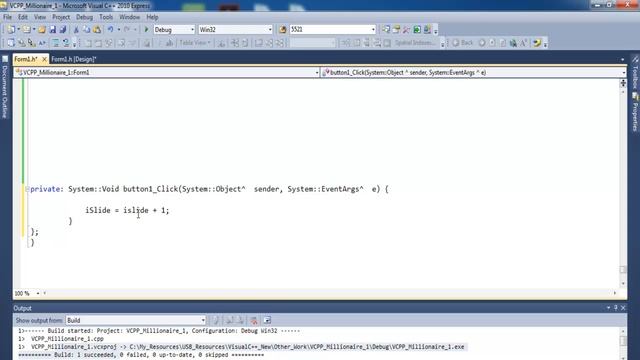This screenshot has height=360, width=640.
Task: Open the Toolbox icon with crossed tools
Action: point(406,29)
